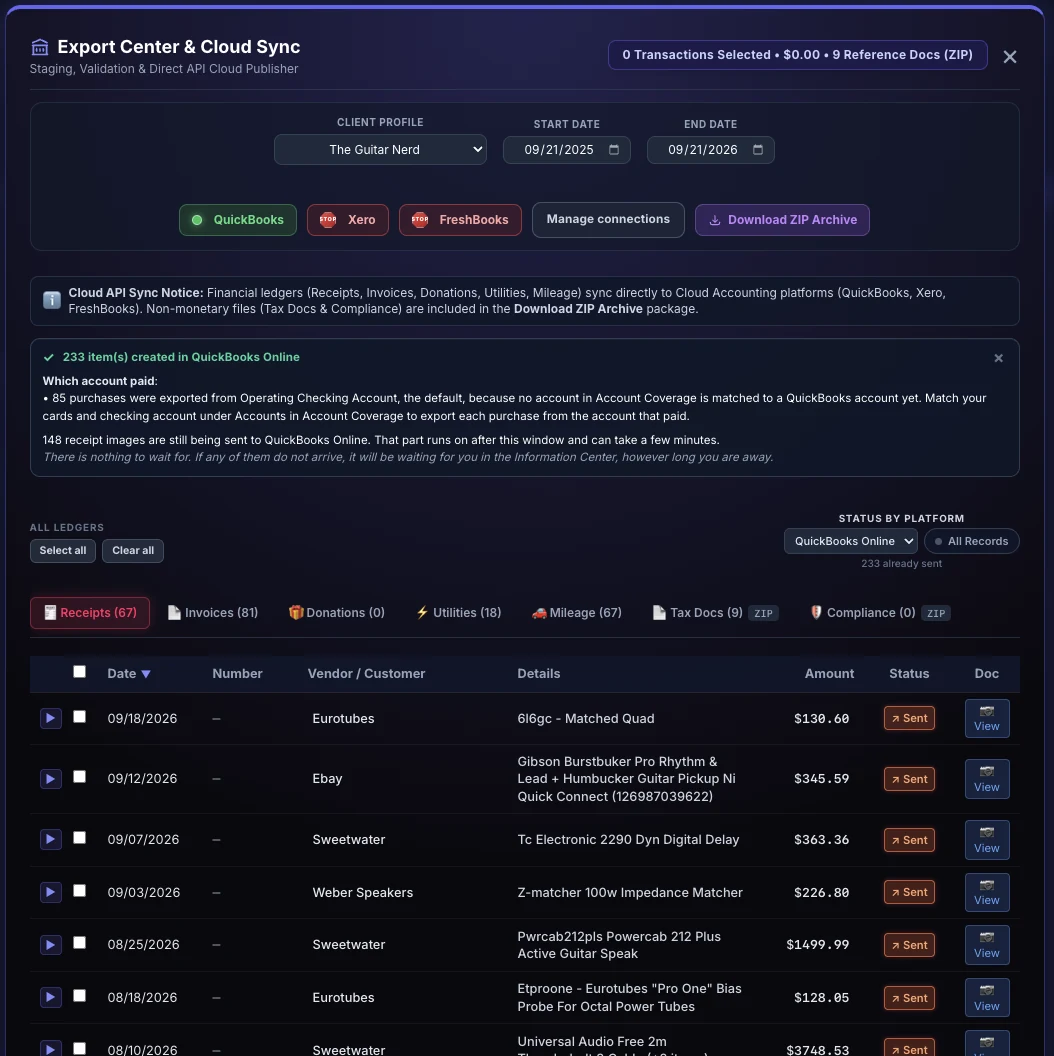Screen dimensions: 1054x1056
Task: Switch to the Receipts tab
Action: click(90, 613)
